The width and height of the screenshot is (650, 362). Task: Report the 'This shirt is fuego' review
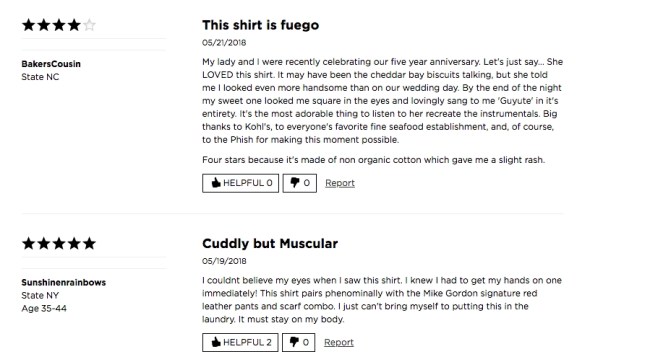click(x=340, y=183)
